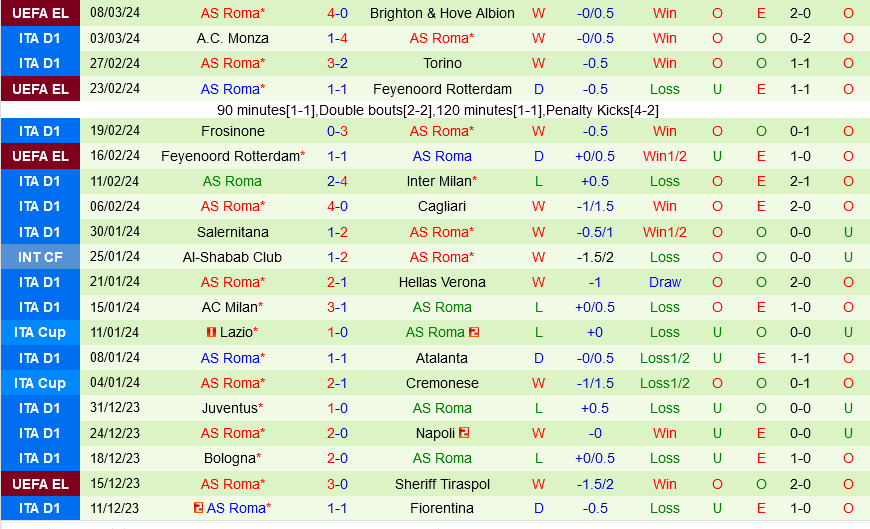The width and height of the screenshot is (870, 529).
Task: Click red card icon after AS Roma, Lazio row
Action: [474, 332]
